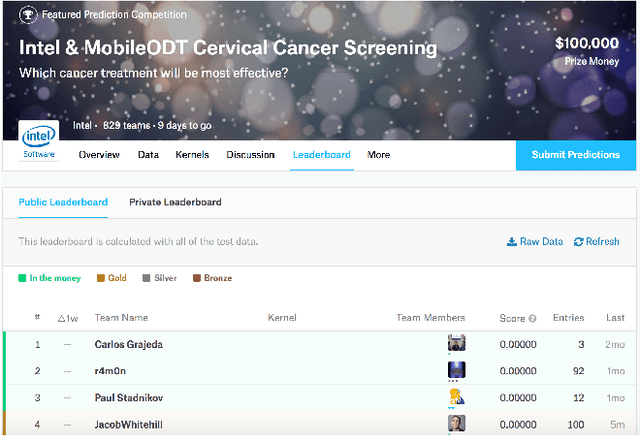Click the Score help question icon
Screen dimensions: 640x436
532,318
